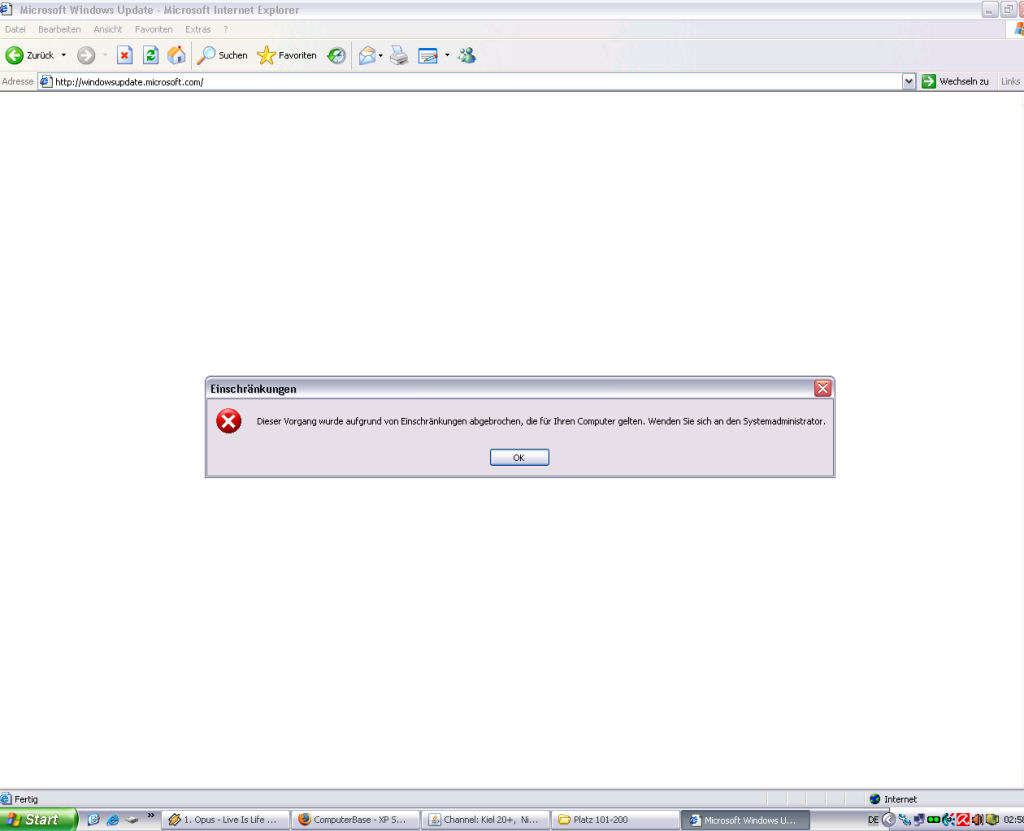Image resolution: width=1024 pixels, height=831 pixels.
Task: Open the Ansicht menu
Action: pyautogui.click(x=108, y=29)
